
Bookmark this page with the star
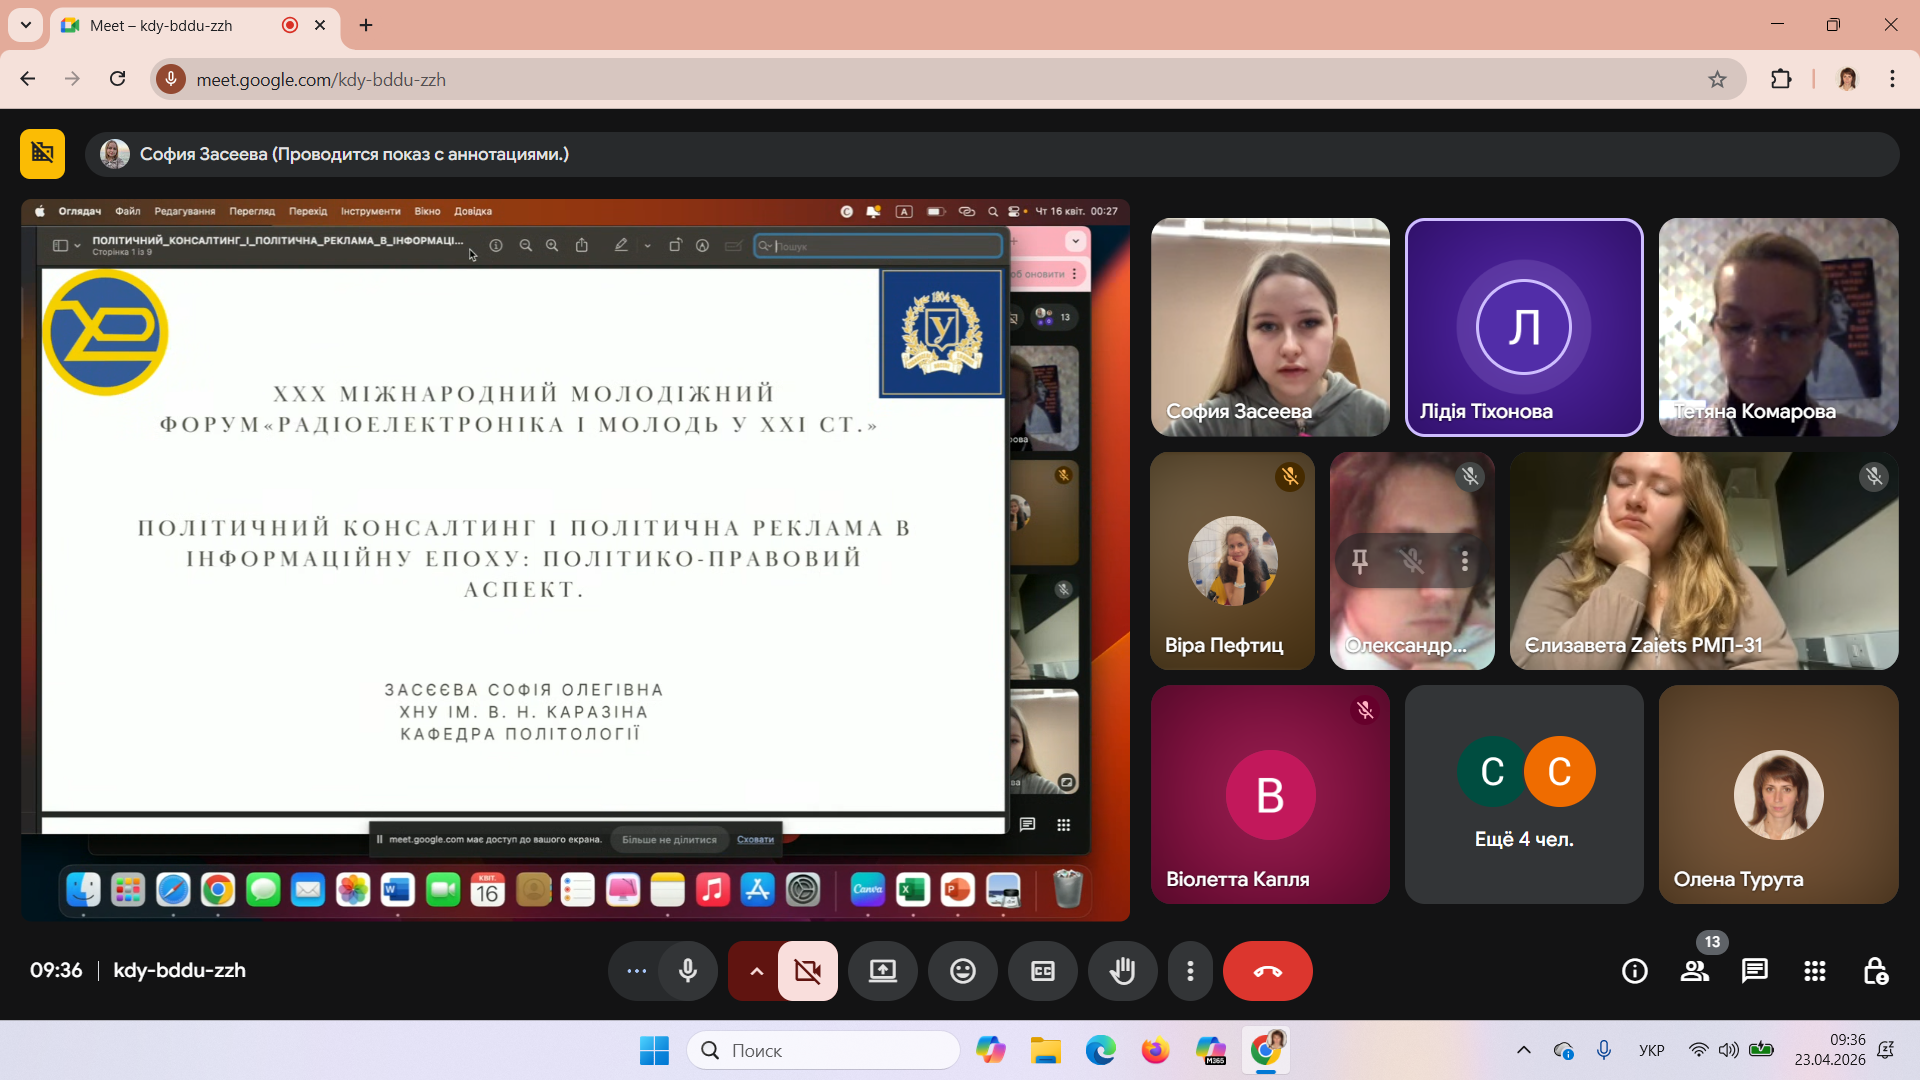tap(1717, 79)
